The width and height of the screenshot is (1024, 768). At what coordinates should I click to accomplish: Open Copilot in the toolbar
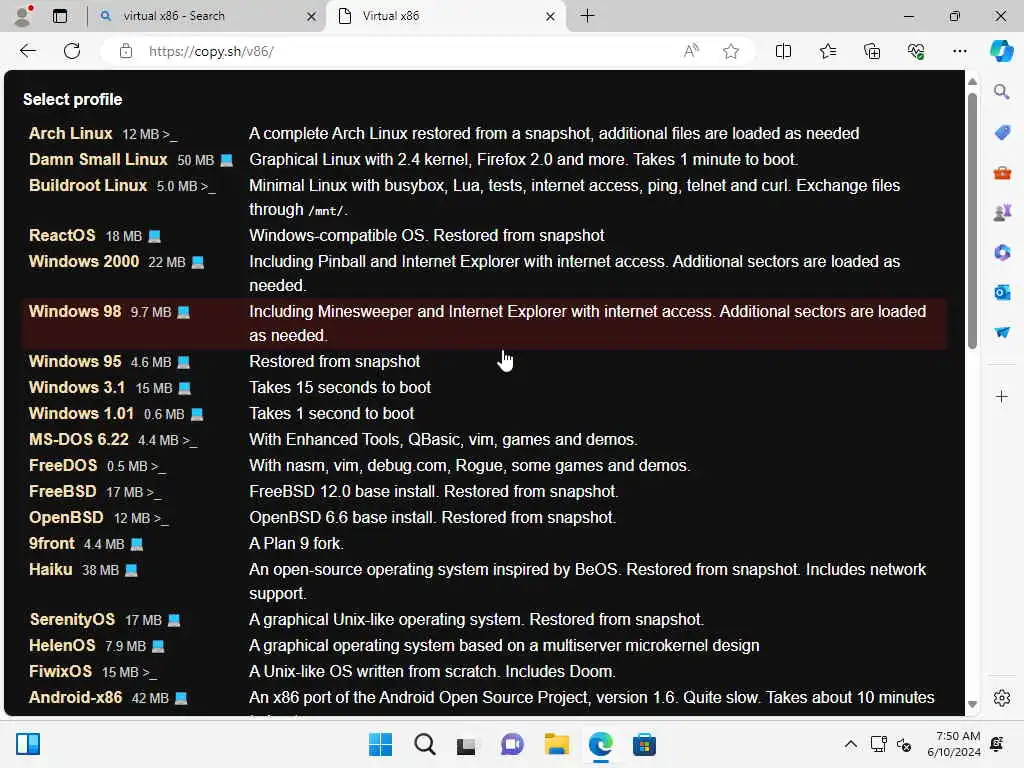(x=1001, y=51)
